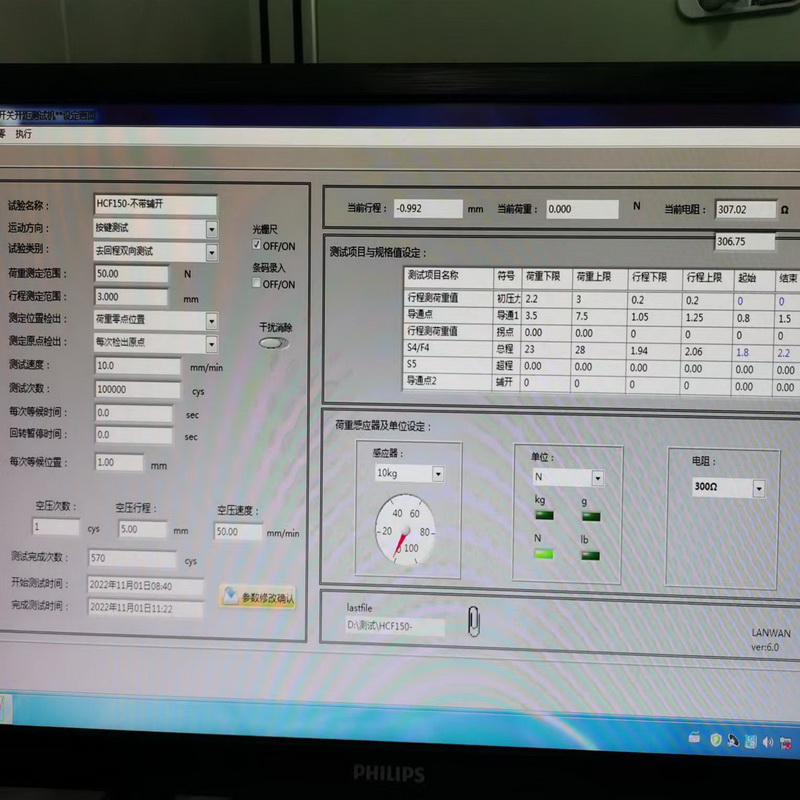Image resolution: width=800 pixels, height=800 pixels.
Task: Open the 测定原点检出 dropdown
Action: [x=211, y=343]
